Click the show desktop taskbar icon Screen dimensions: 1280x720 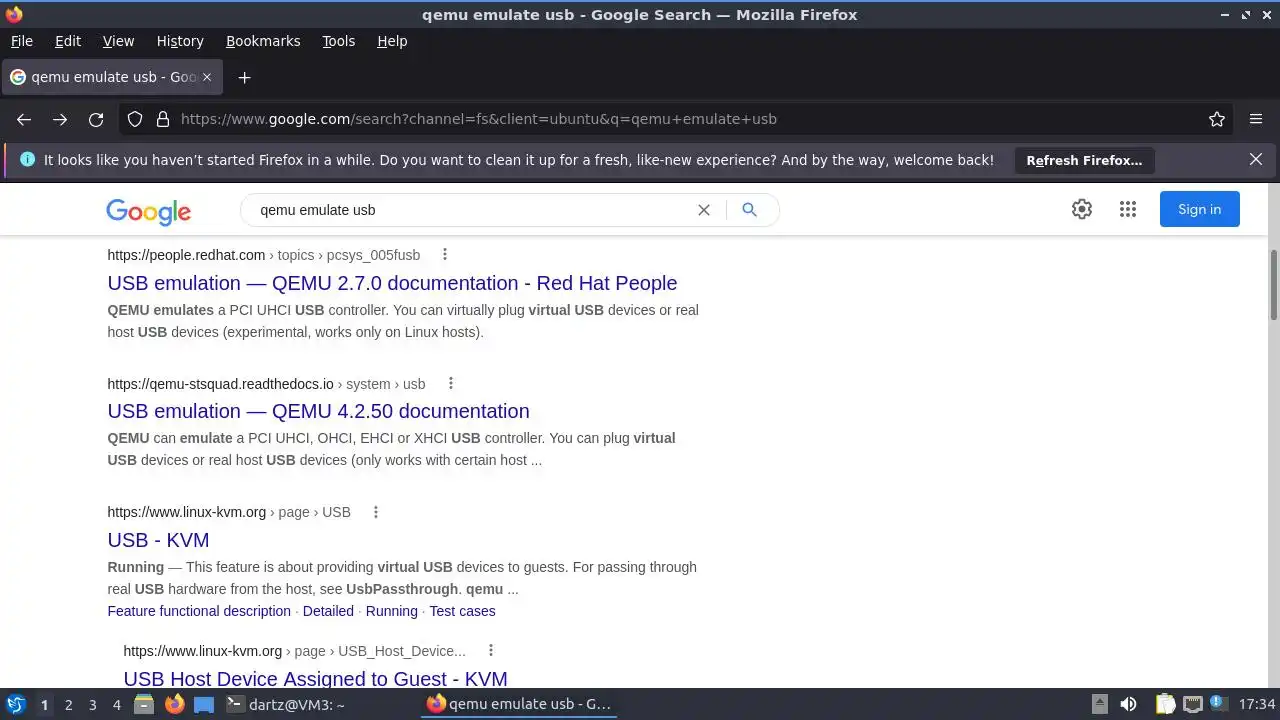click(x=204, y=704)
